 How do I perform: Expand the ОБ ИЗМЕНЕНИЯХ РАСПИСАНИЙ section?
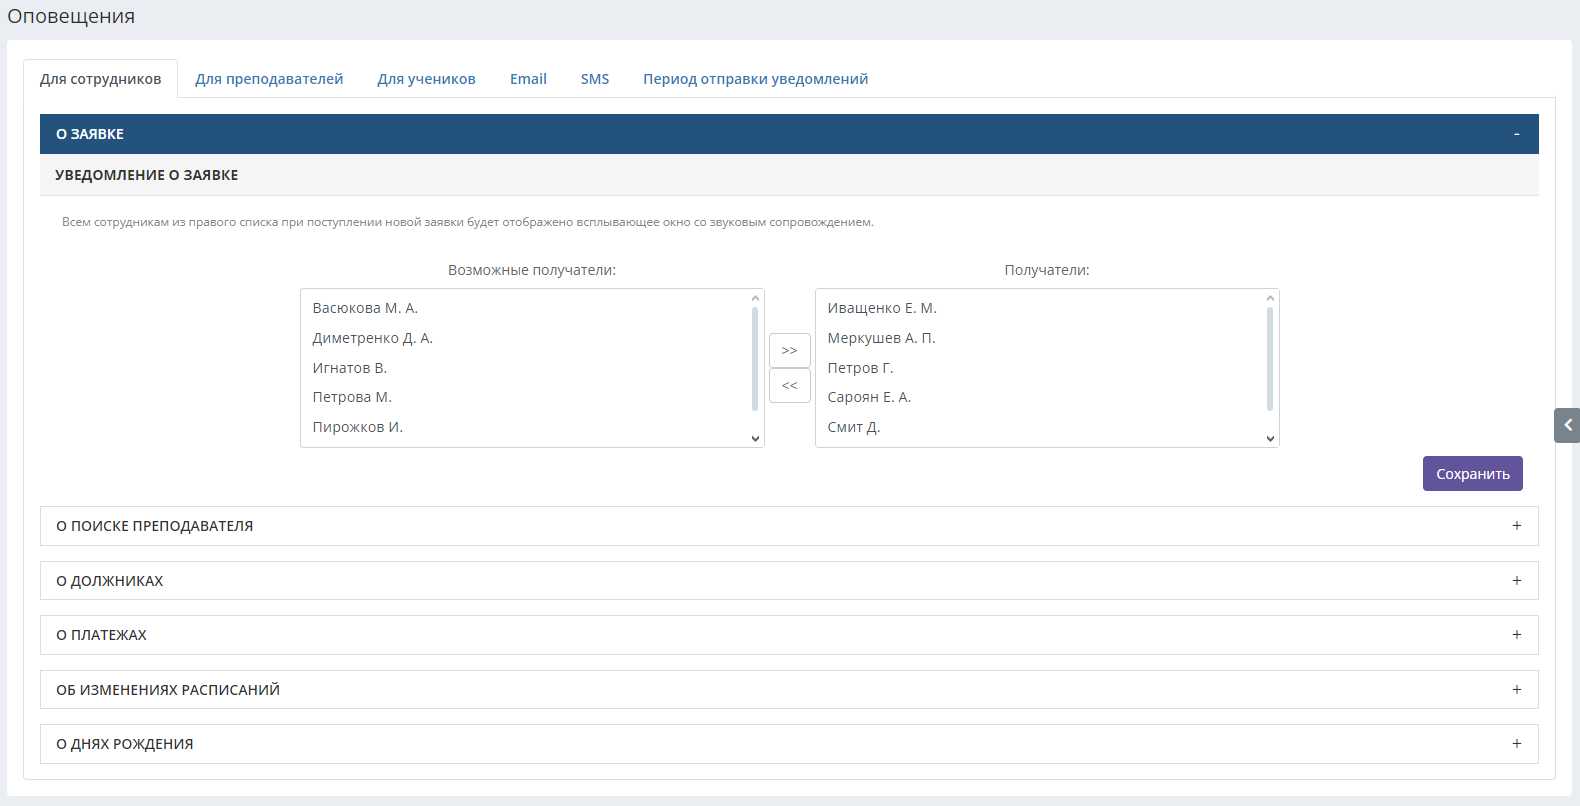click(789, 690)
